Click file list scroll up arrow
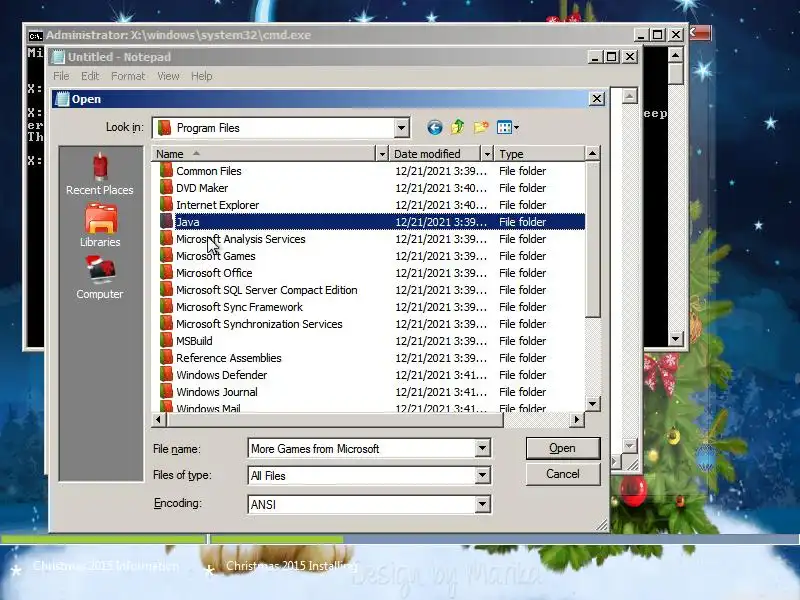The image size is (800, 600). pyautogui.click(x=592, y=153)
